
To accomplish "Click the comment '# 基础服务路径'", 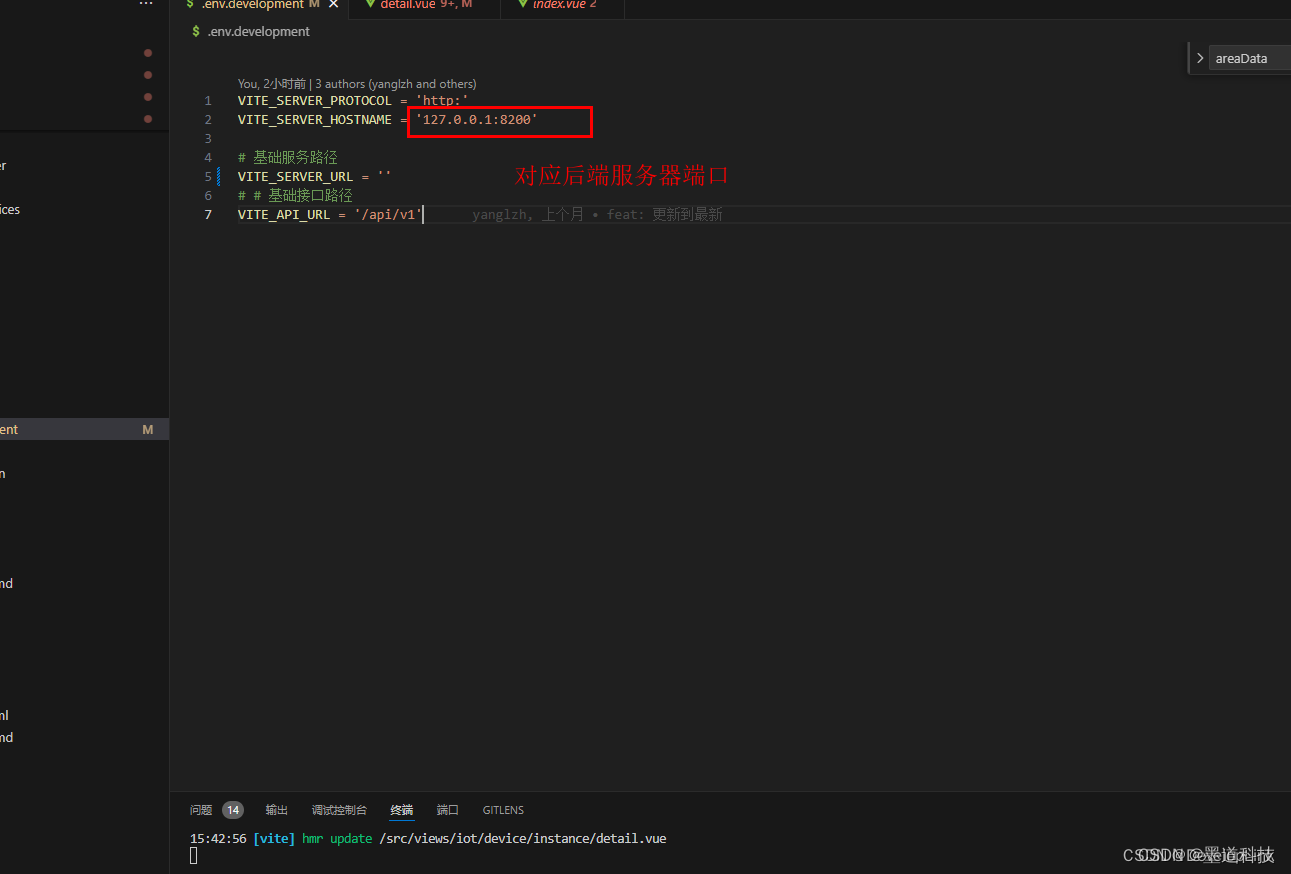I will (x=288, y=158).
